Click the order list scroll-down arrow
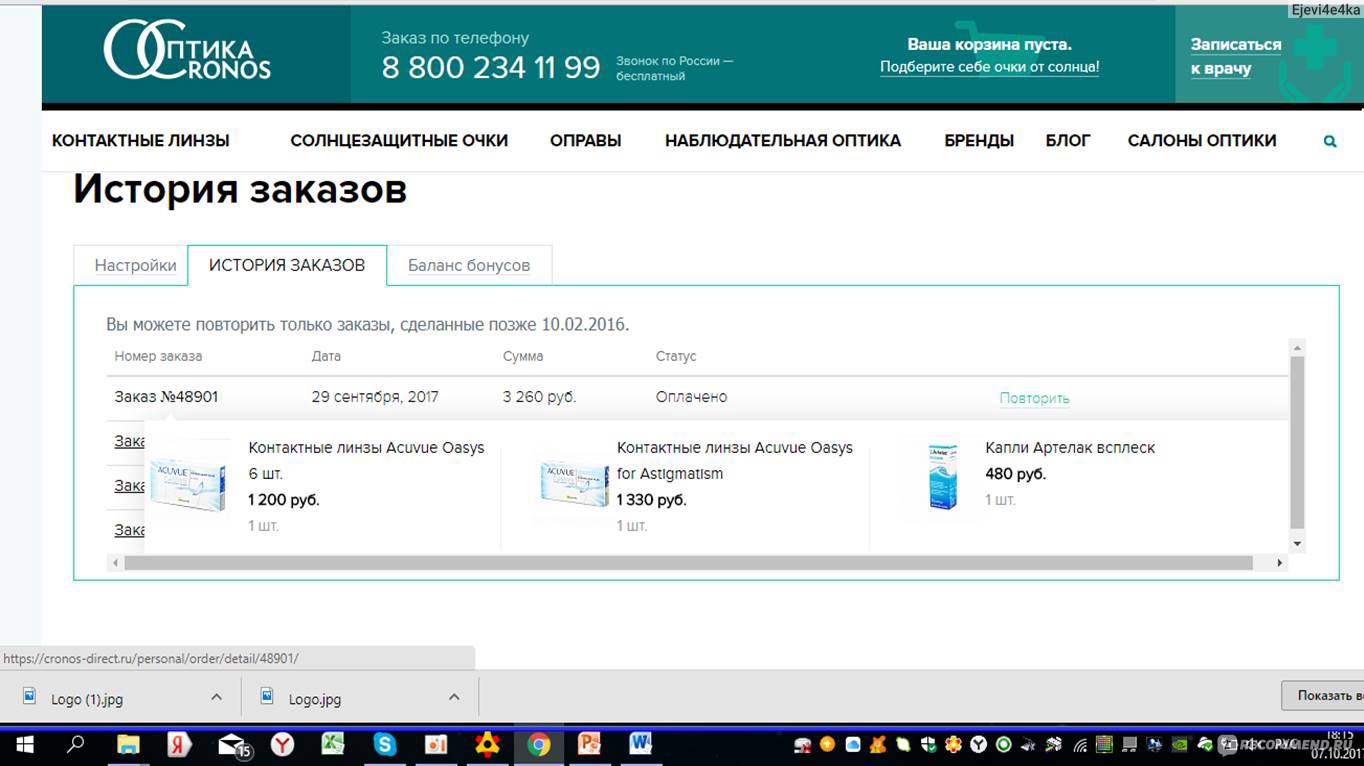1364x766 pixels. tap(1297, 544)
